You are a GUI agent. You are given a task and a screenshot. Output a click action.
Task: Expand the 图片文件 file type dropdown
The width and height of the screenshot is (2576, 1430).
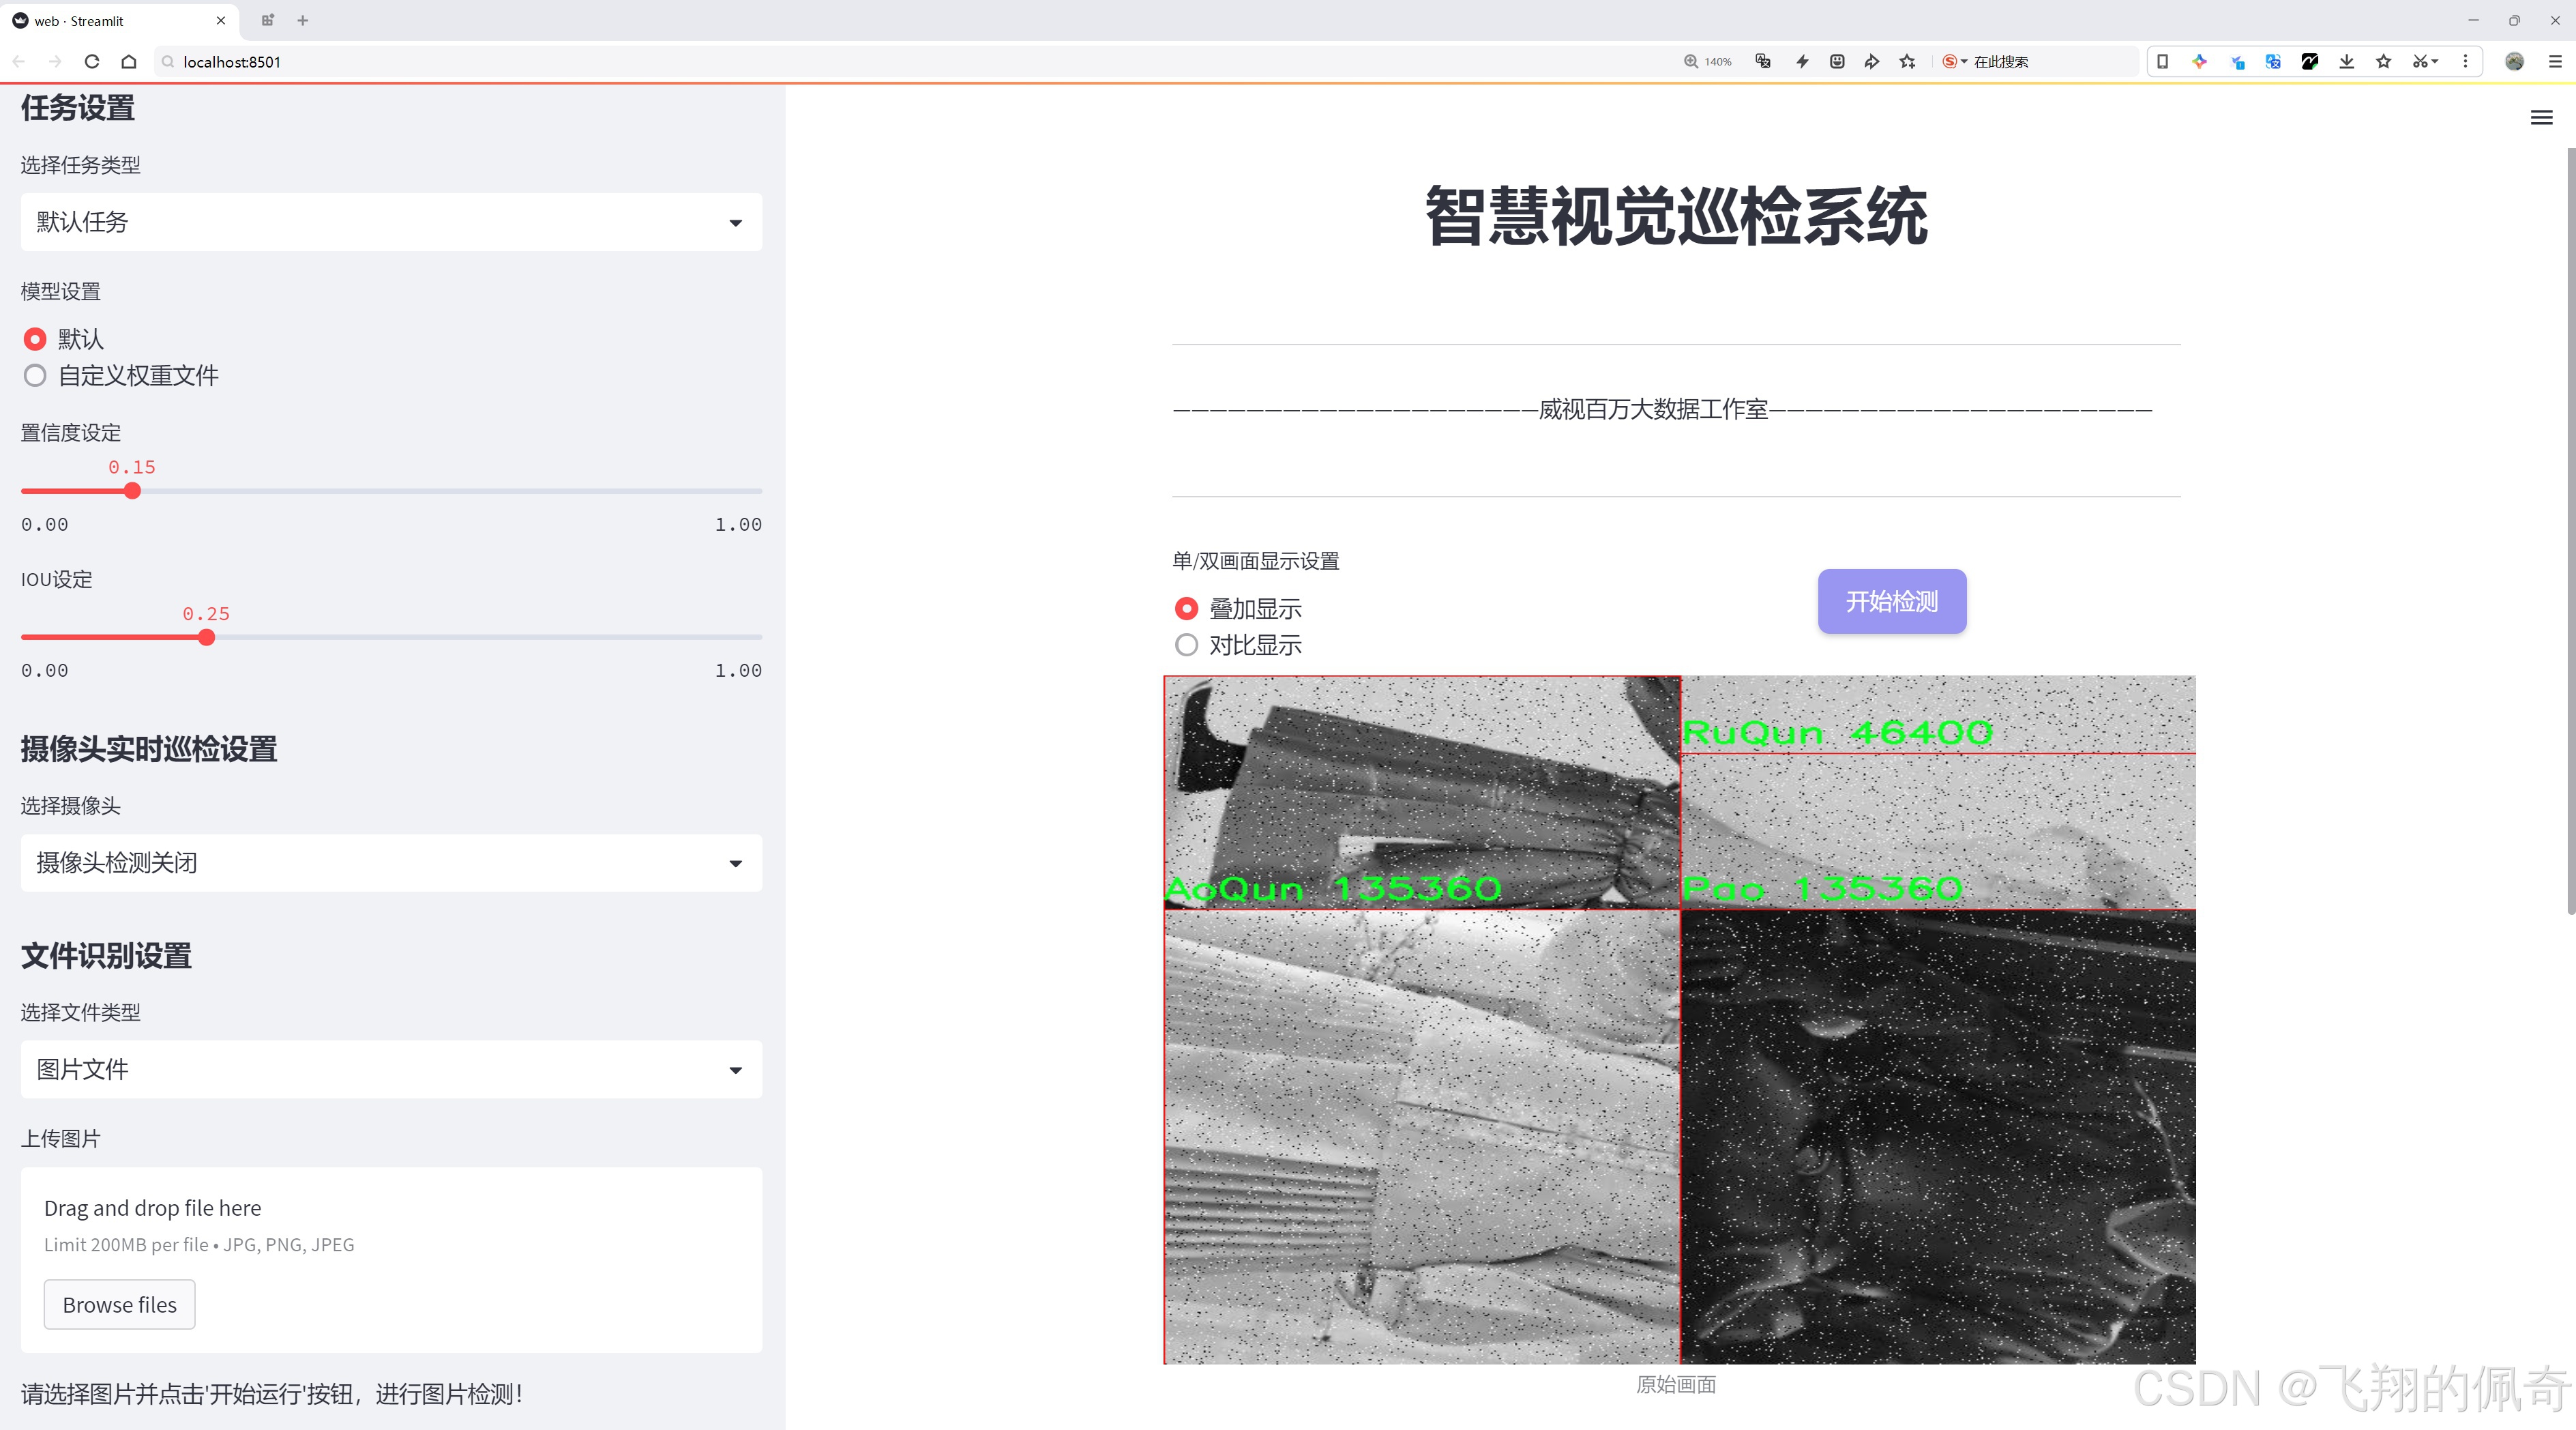click(390, 1069)
